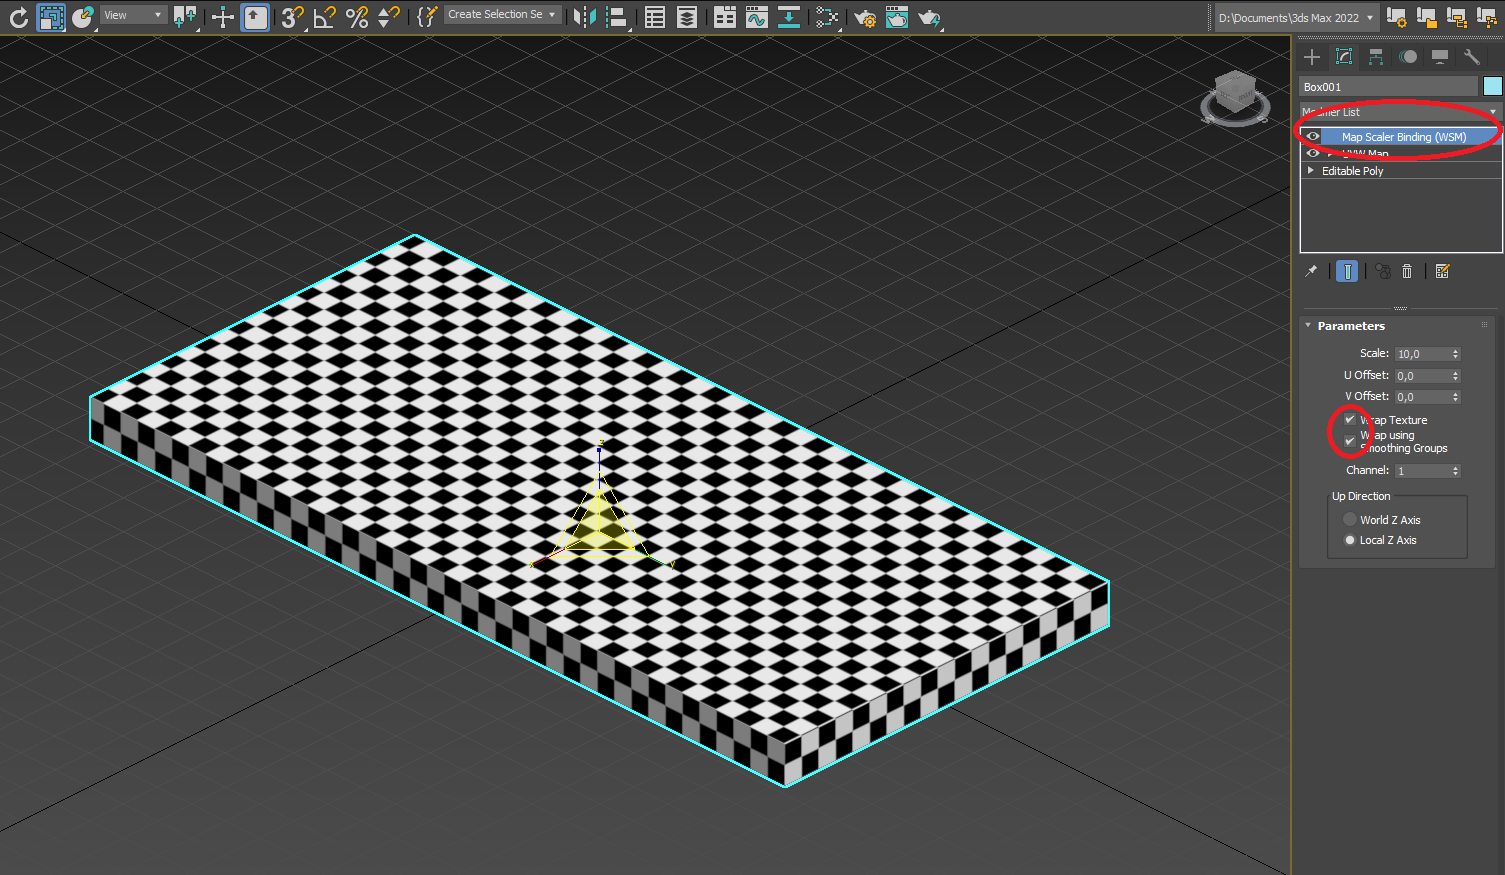The height and width of the screenshot is (875, 1505).
Task: Click the Scale spinner arrows
Action: pos(1455,354)
